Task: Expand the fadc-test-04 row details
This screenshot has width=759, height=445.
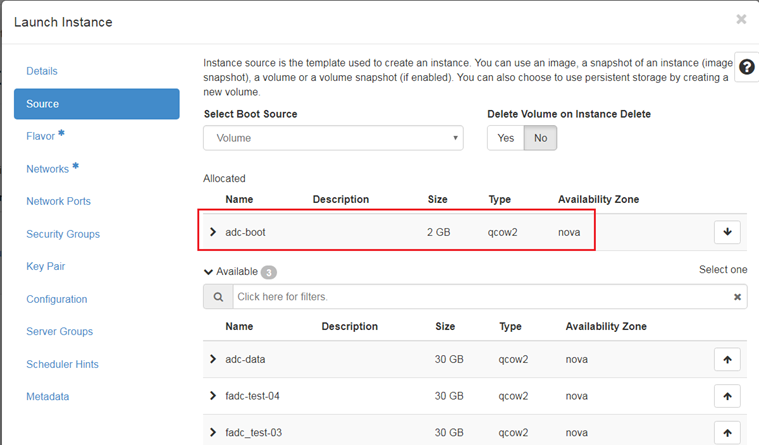Action: tap(213, 396)
